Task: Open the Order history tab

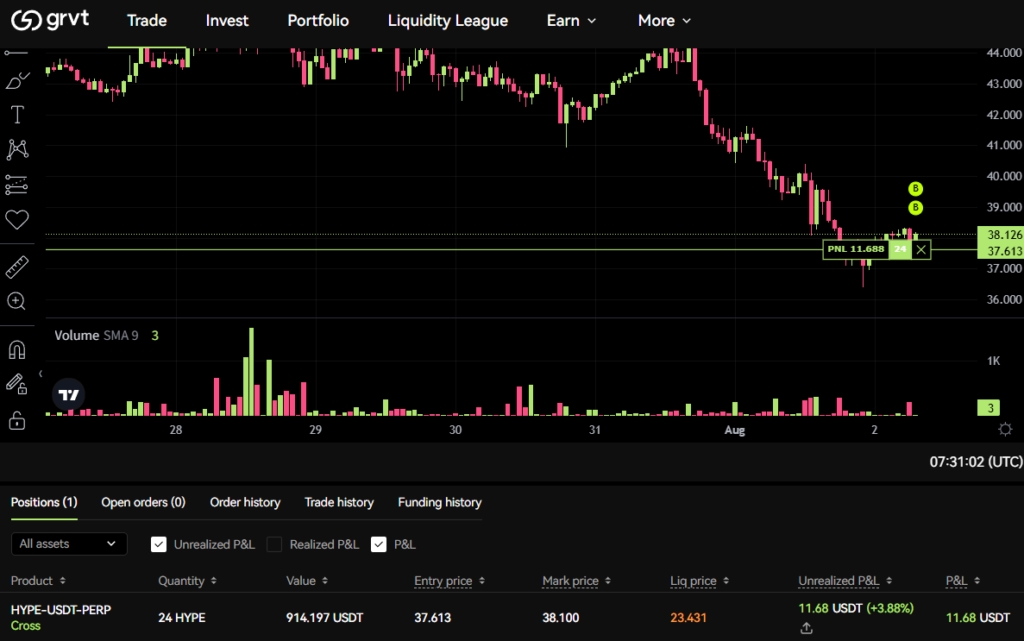Action: (x=245, y=503)
